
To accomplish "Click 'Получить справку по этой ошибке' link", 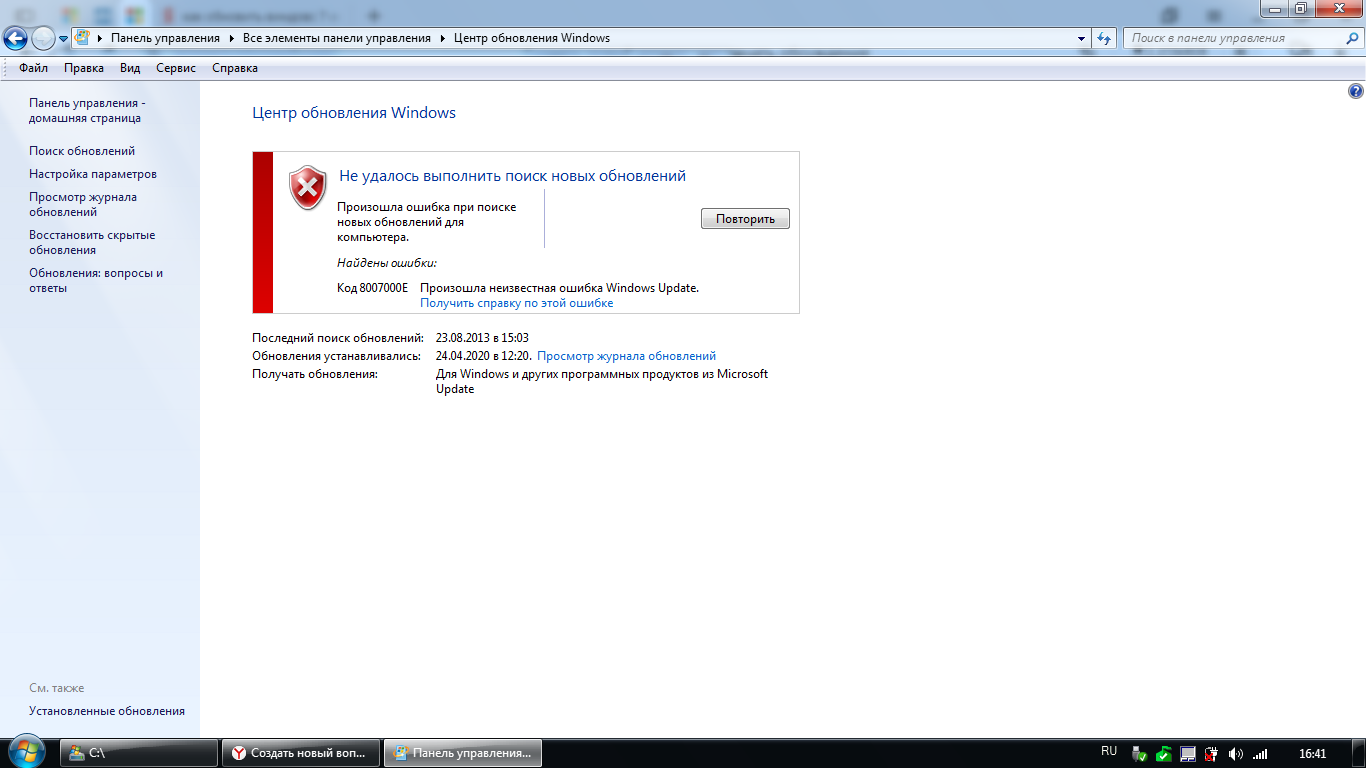I will pos(516,303).
